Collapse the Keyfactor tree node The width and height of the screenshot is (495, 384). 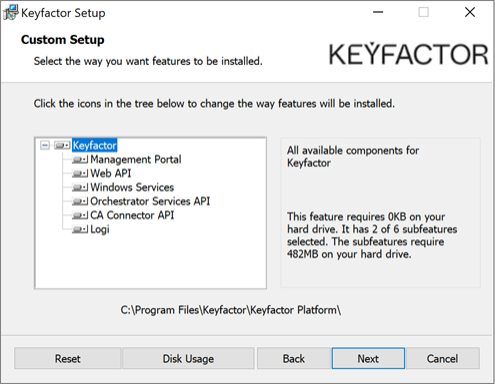pos(45,145)
